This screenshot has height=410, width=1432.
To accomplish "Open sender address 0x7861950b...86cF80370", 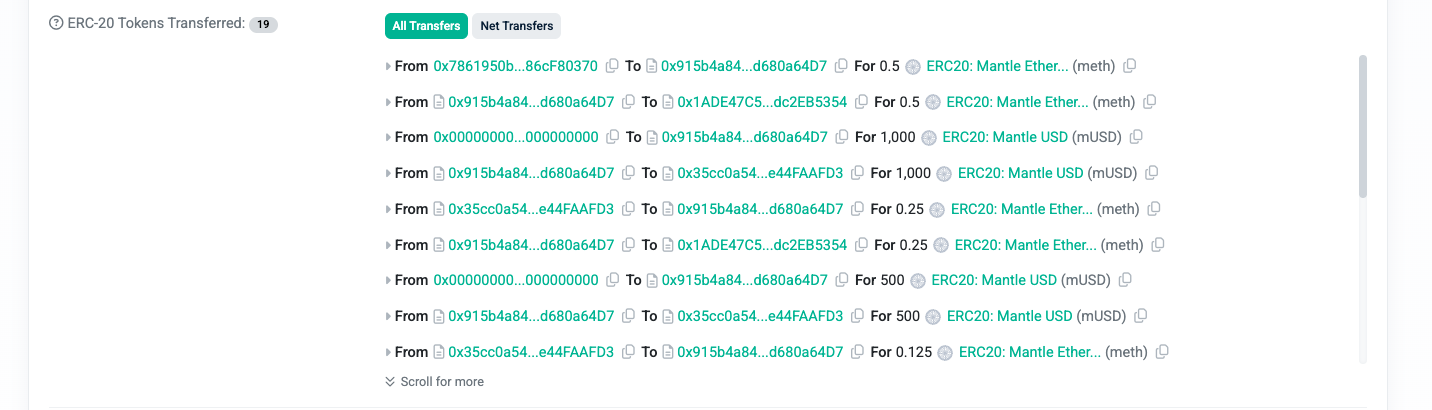I will pyautogui.click(x=515, y=66).
